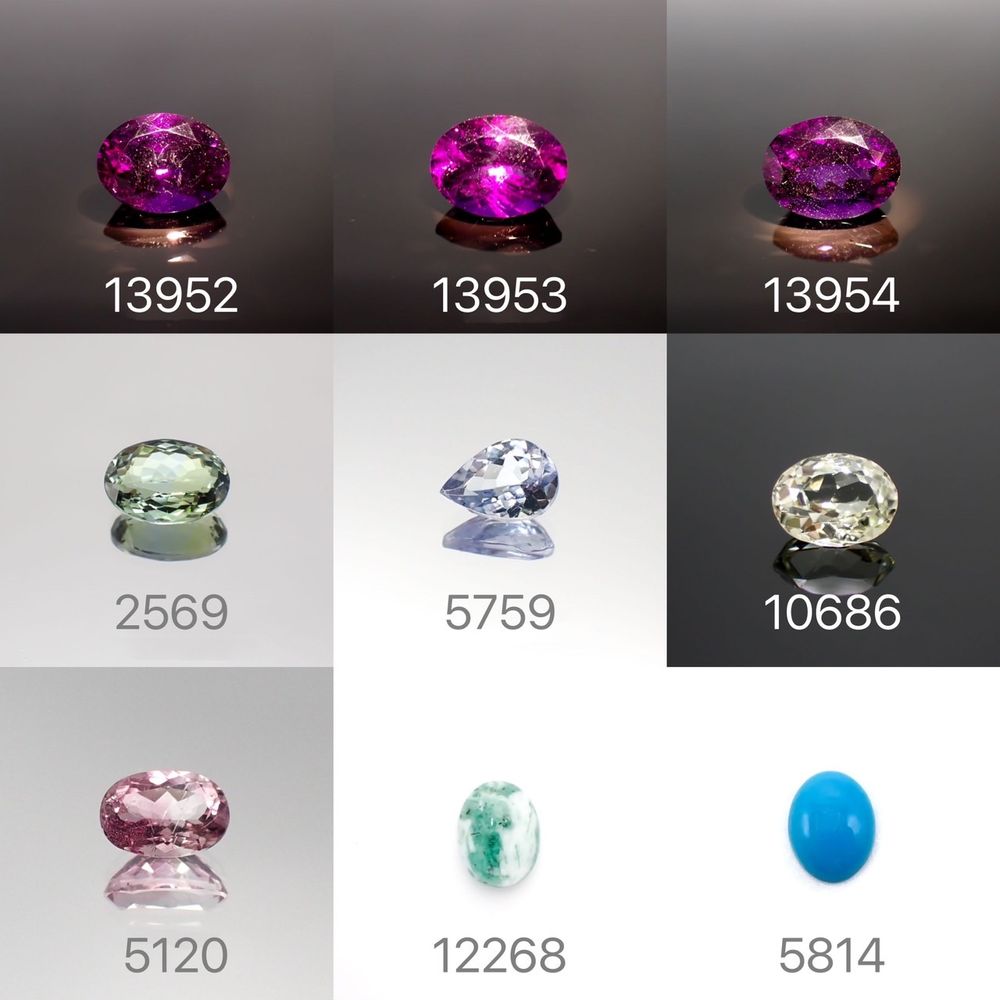The width and height of the screenshot is (1000, 1000).
Task: Select the purple gem photo numbered 13953
Action: coord(499,166)
